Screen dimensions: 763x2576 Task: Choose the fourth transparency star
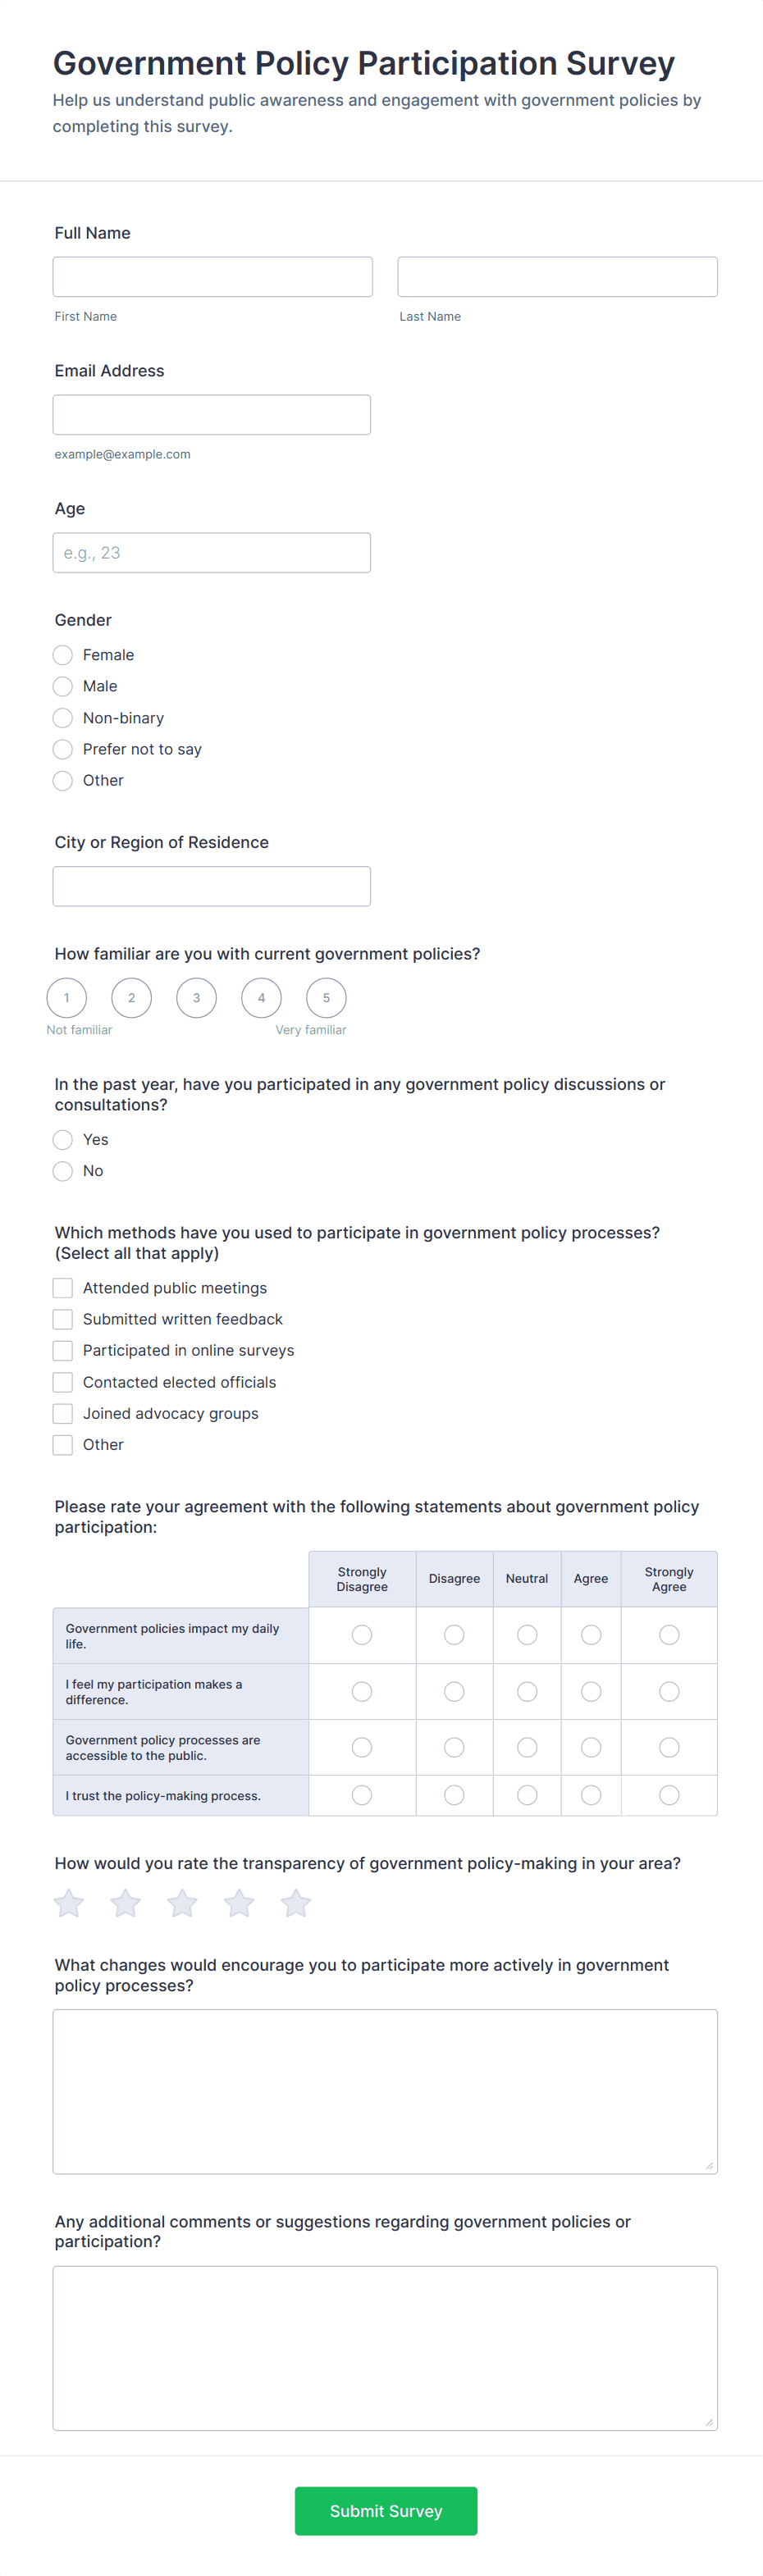coord(239,1903)
